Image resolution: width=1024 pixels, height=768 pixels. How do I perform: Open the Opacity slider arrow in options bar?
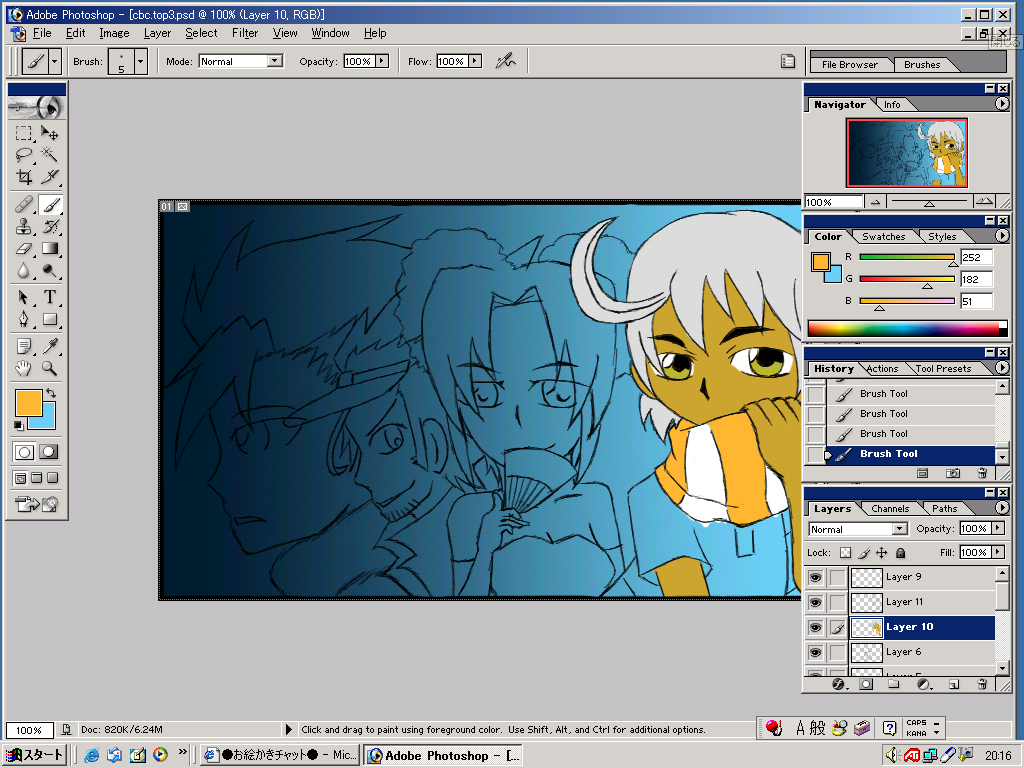point(382,61)
